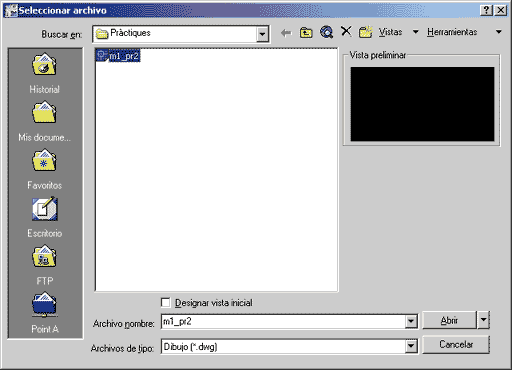
Task: Go to Mis documentos in sidebar
Action: click(x=44, y=121)
